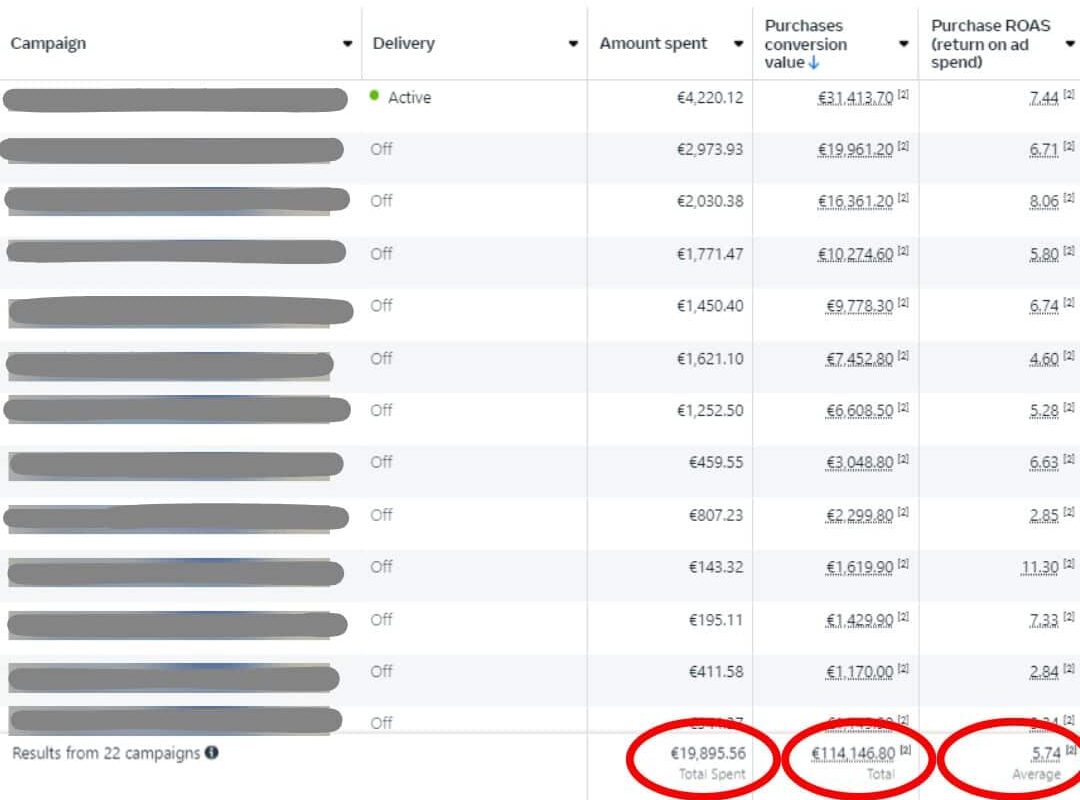Image resolution: width=1080 pixels, height=800 pixels.
Task: Expand the Purchase ROAS column menu arrow
Action: (x=1069, y=44)
